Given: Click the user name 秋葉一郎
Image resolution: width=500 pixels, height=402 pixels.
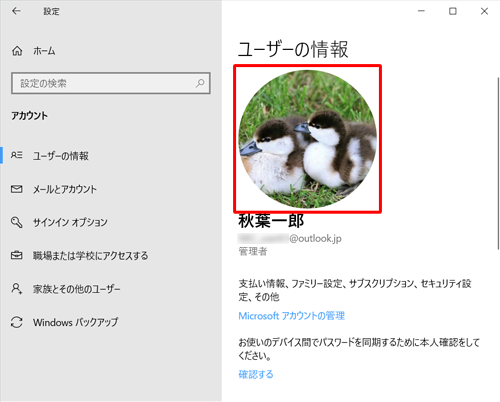Looking at the screenshot, I should click(x=271, y=221).
